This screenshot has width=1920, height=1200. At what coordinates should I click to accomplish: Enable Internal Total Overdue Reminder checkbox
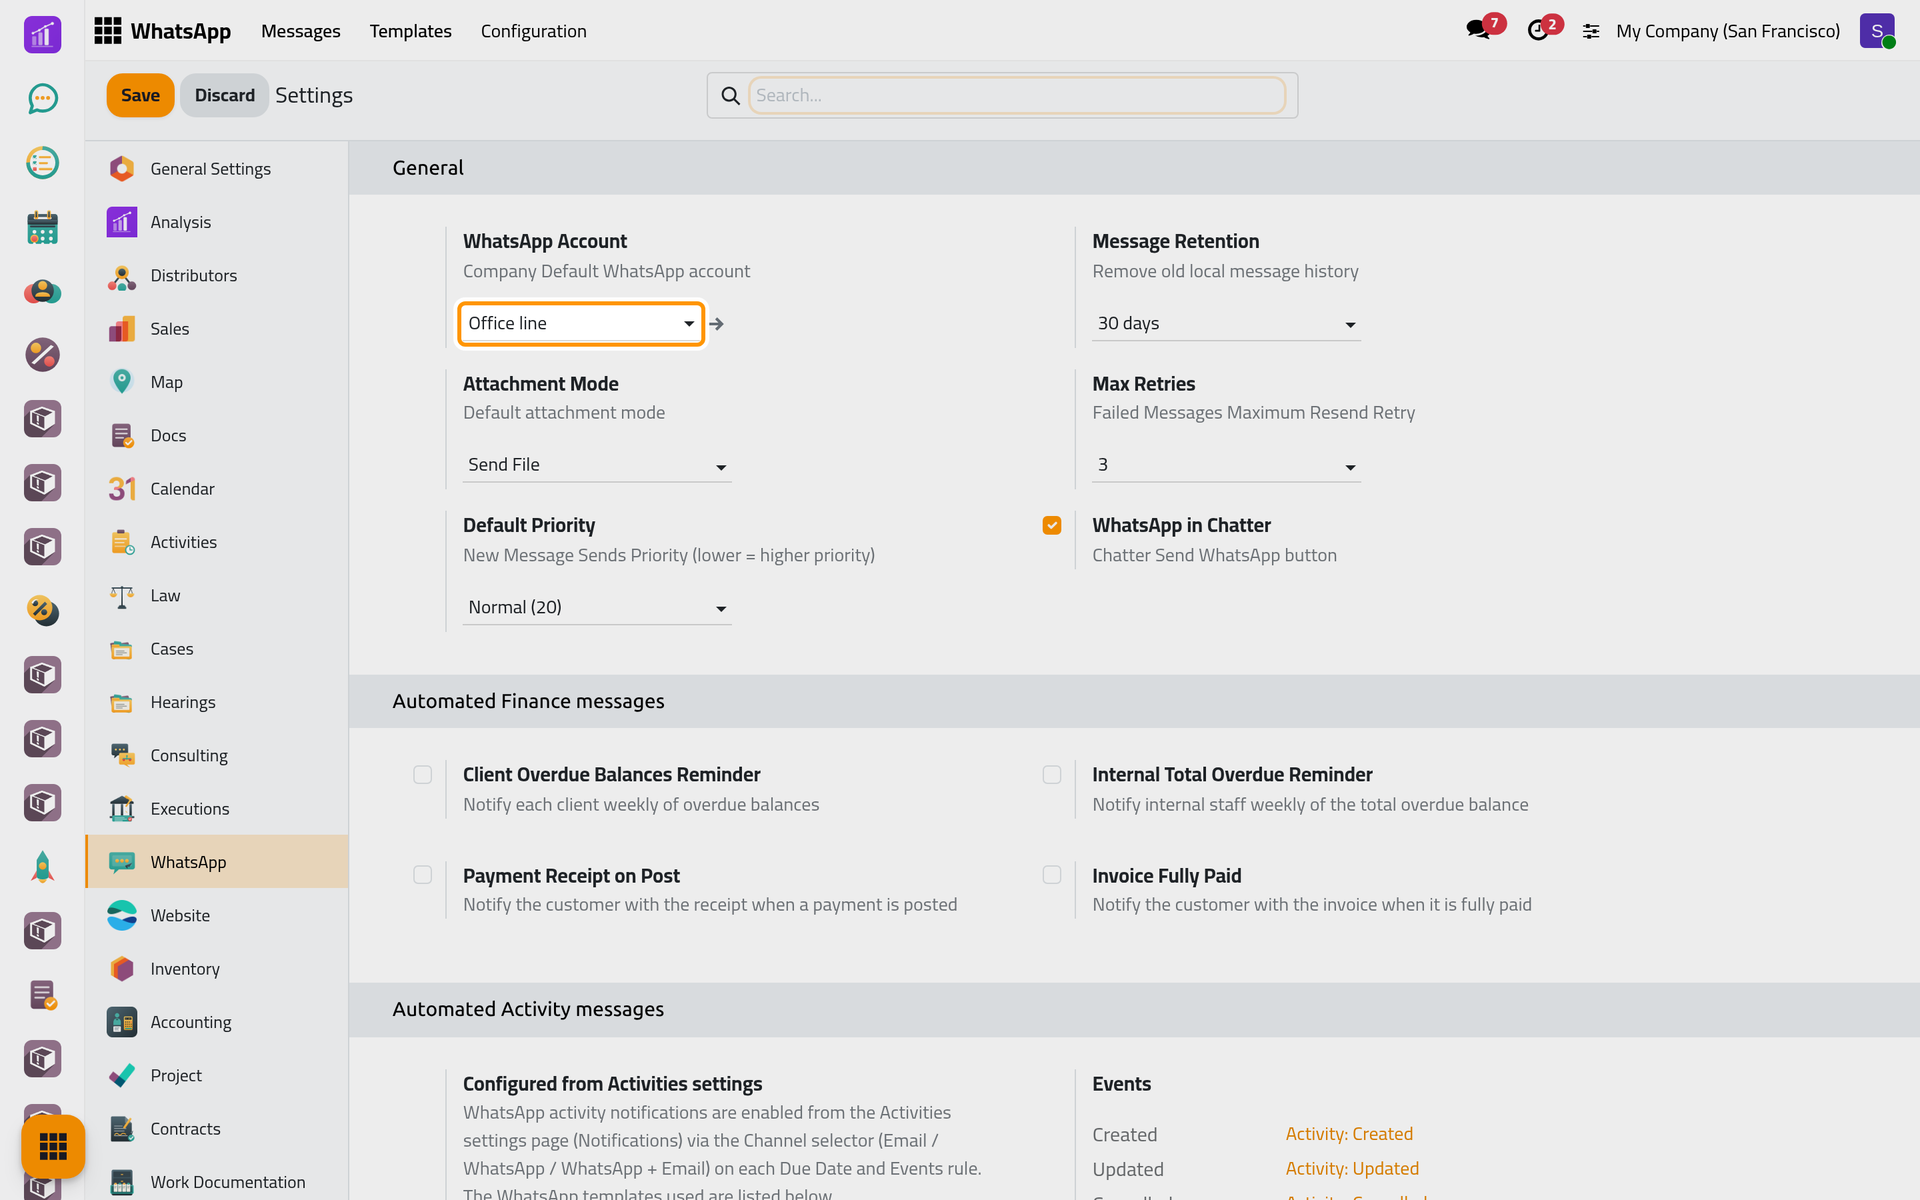[x=1052, y=775]
